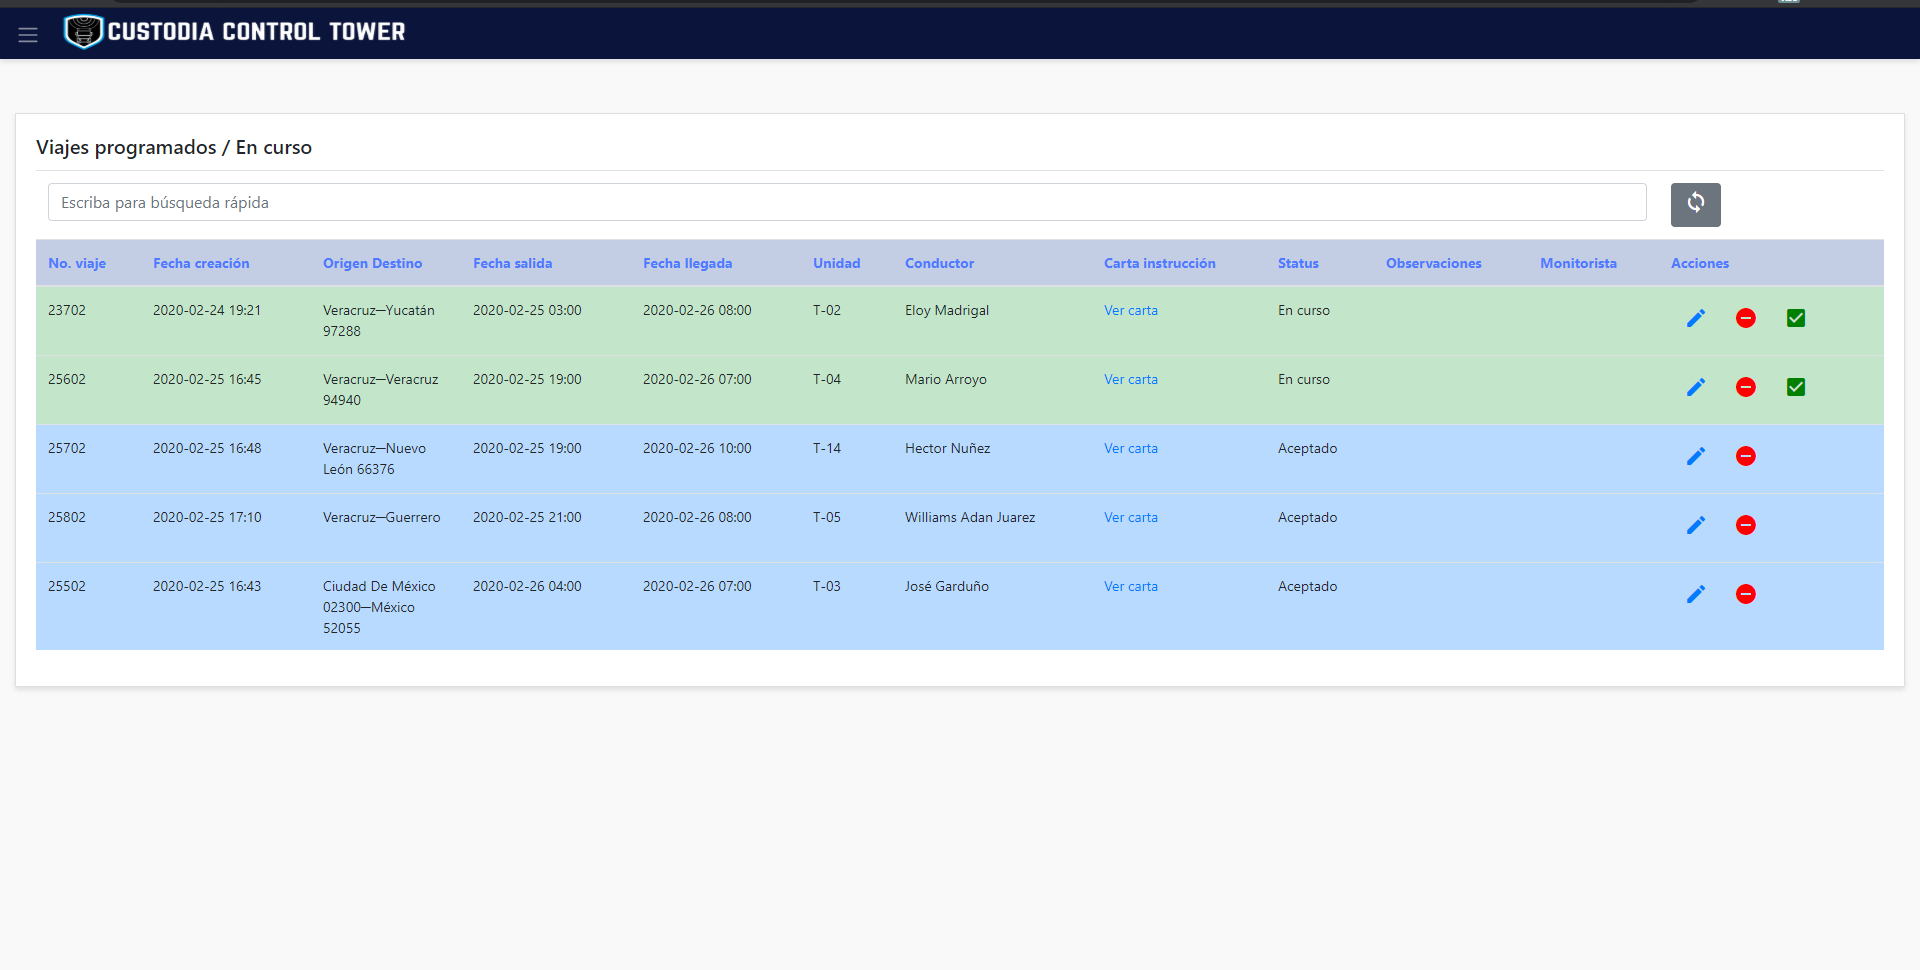Image resolution: width=1920 pixels, height=970 pixels.
Task: Mark trip 25602 as completed checkbox
Action: (x=1796, y=387)
